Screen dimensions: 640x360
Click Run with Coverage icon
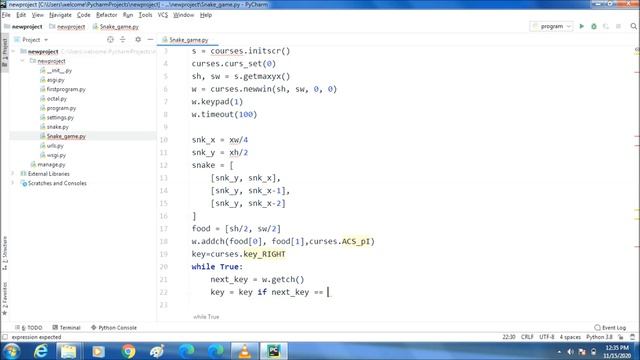coord(606,27)
